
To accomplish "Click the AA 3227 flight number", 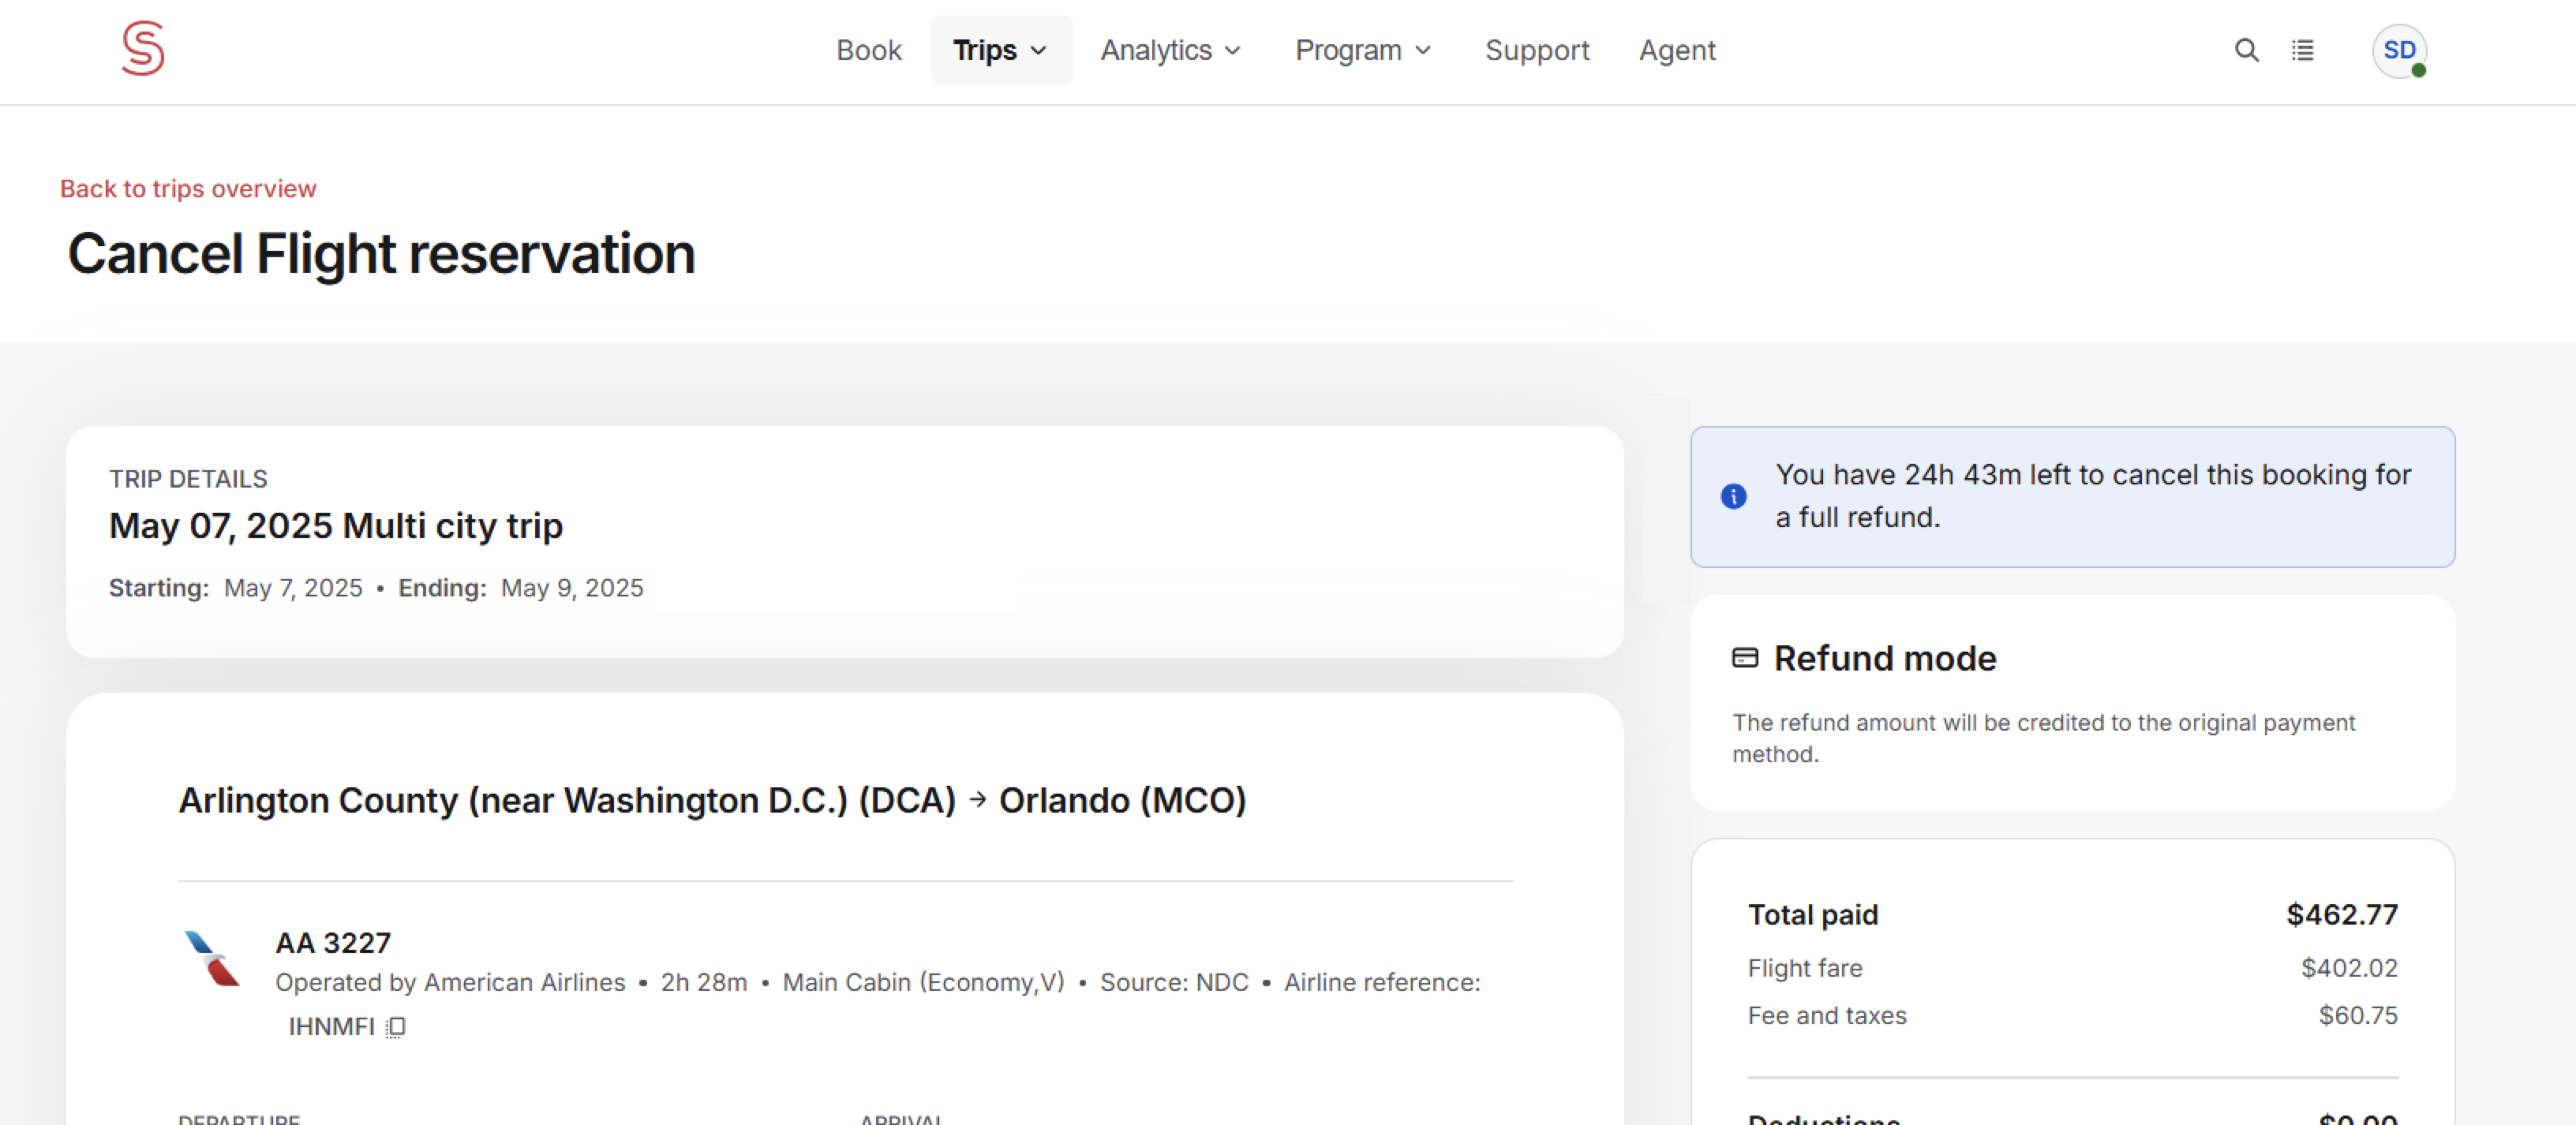I will [x=333, y=943].
